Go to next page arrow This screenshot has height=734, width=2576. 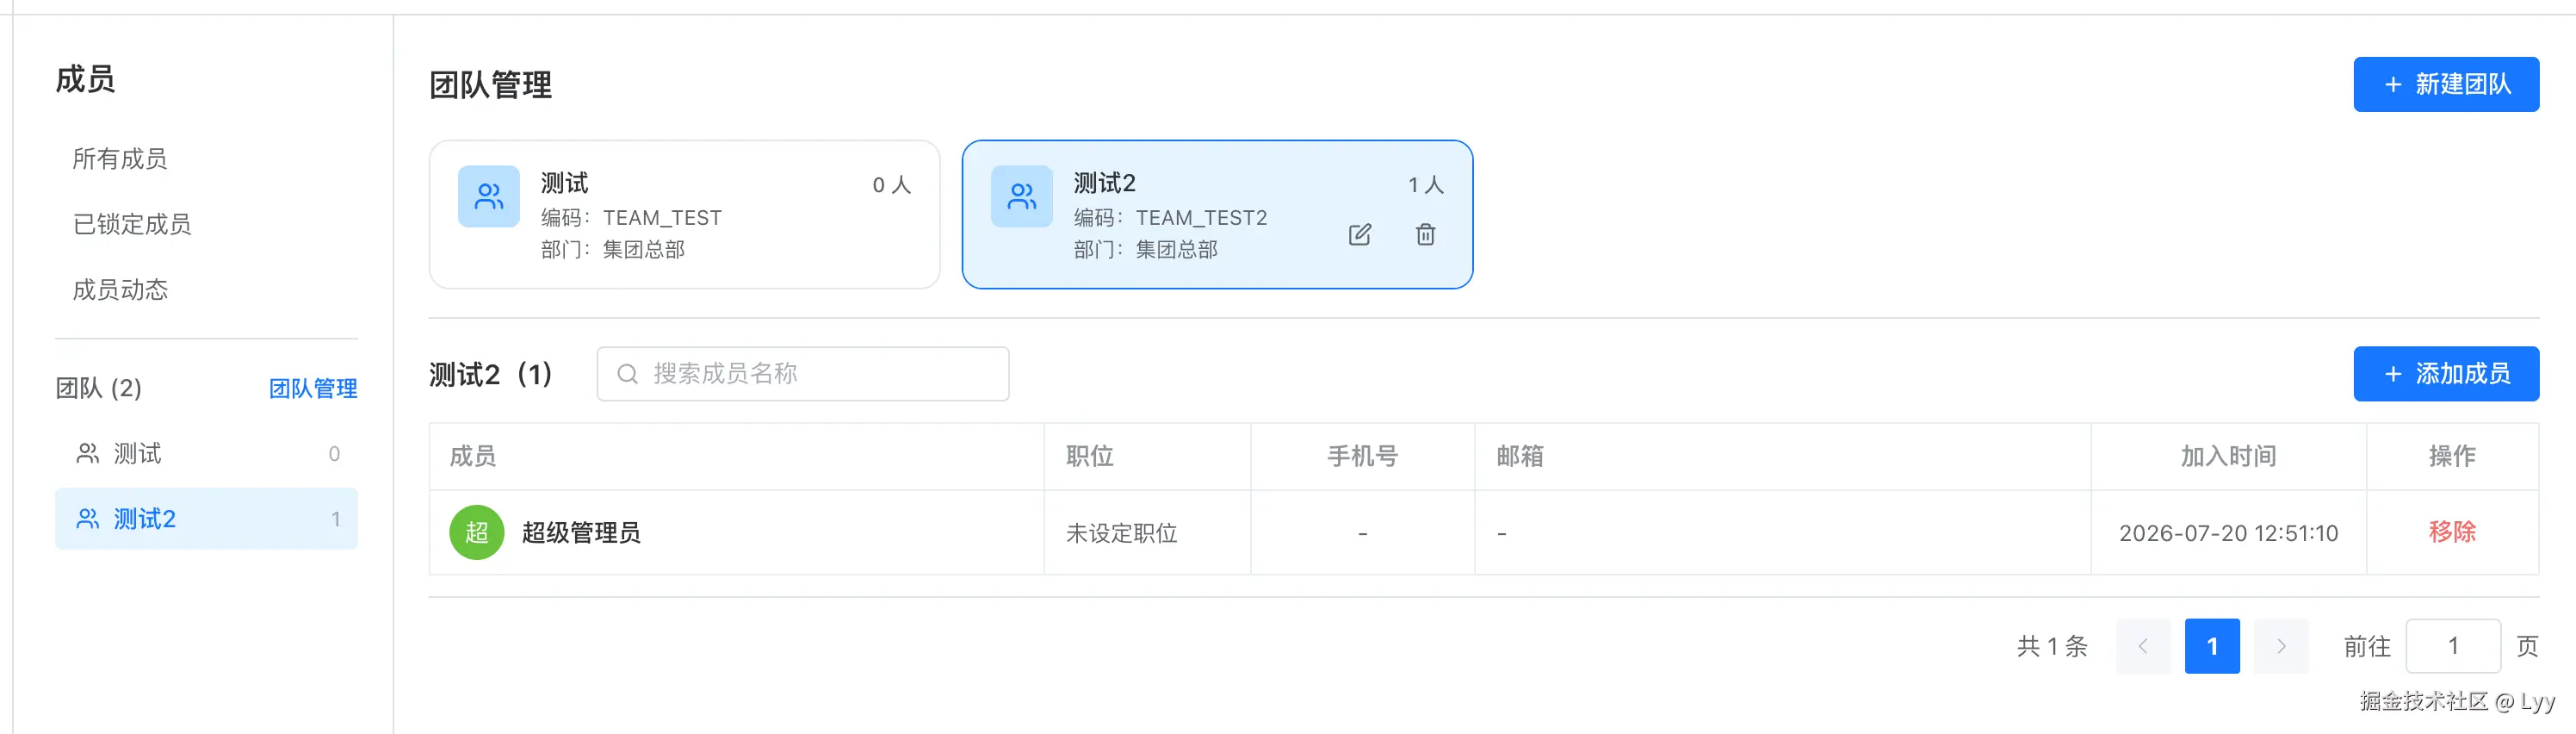pos(2281,646)
